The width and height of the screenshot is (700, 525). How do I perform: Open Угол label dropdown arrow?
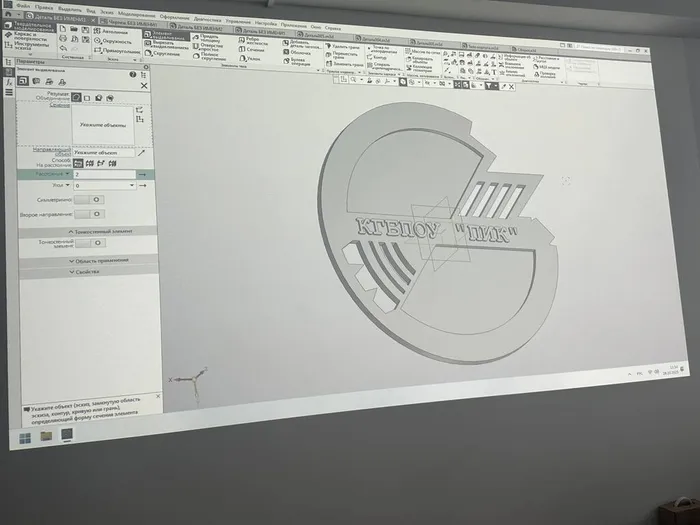(x=68, y=185)
